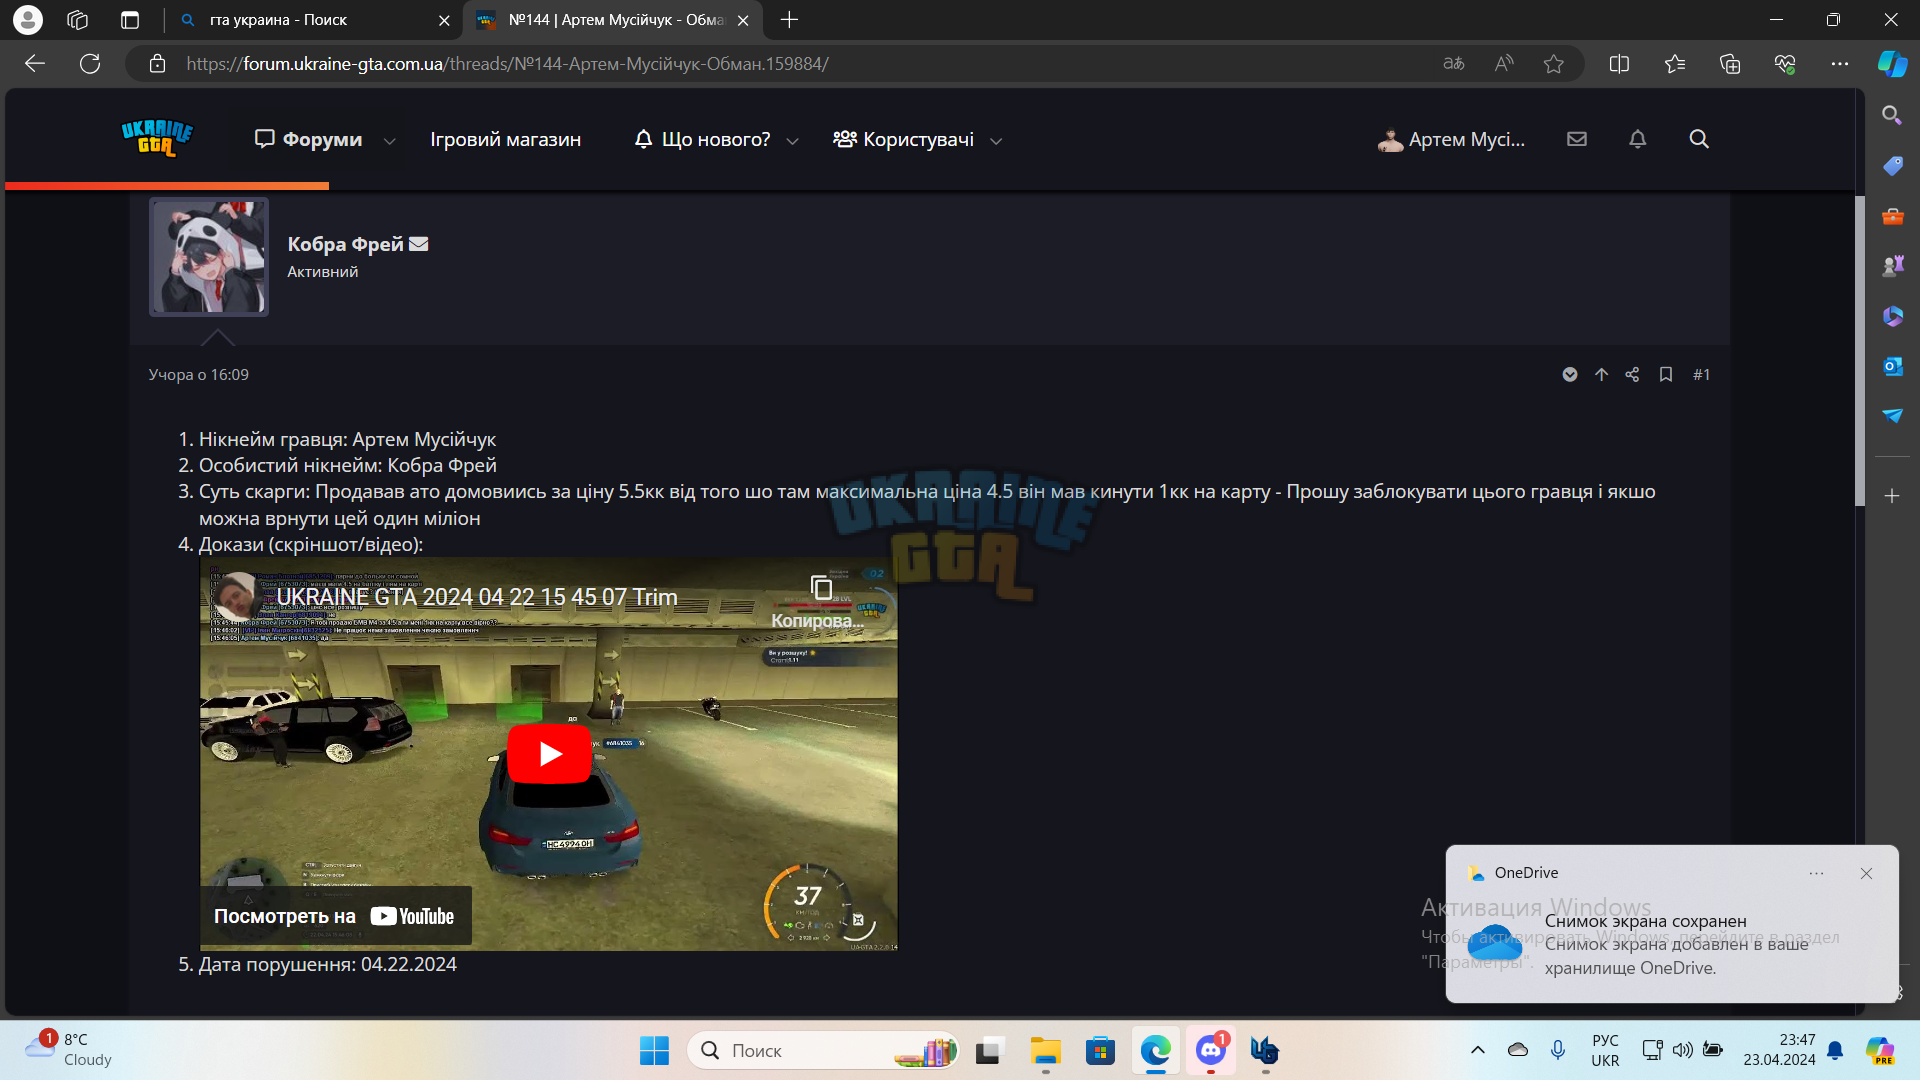This screenshot has width=1920, height=1080.
Task: Open the forum search magnifier
Action: click(1699, 139)
